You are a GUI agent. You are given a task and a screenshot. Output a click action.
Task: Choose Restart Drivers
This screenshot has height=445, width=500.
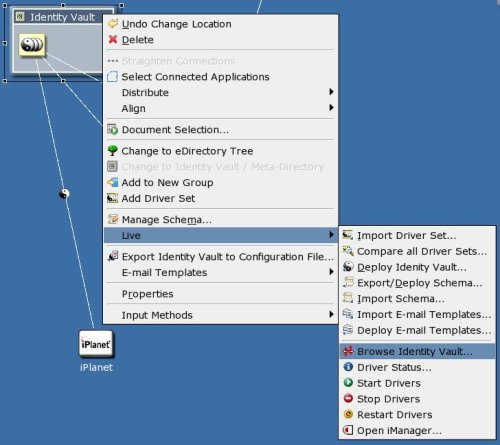[x=417, y=414]
